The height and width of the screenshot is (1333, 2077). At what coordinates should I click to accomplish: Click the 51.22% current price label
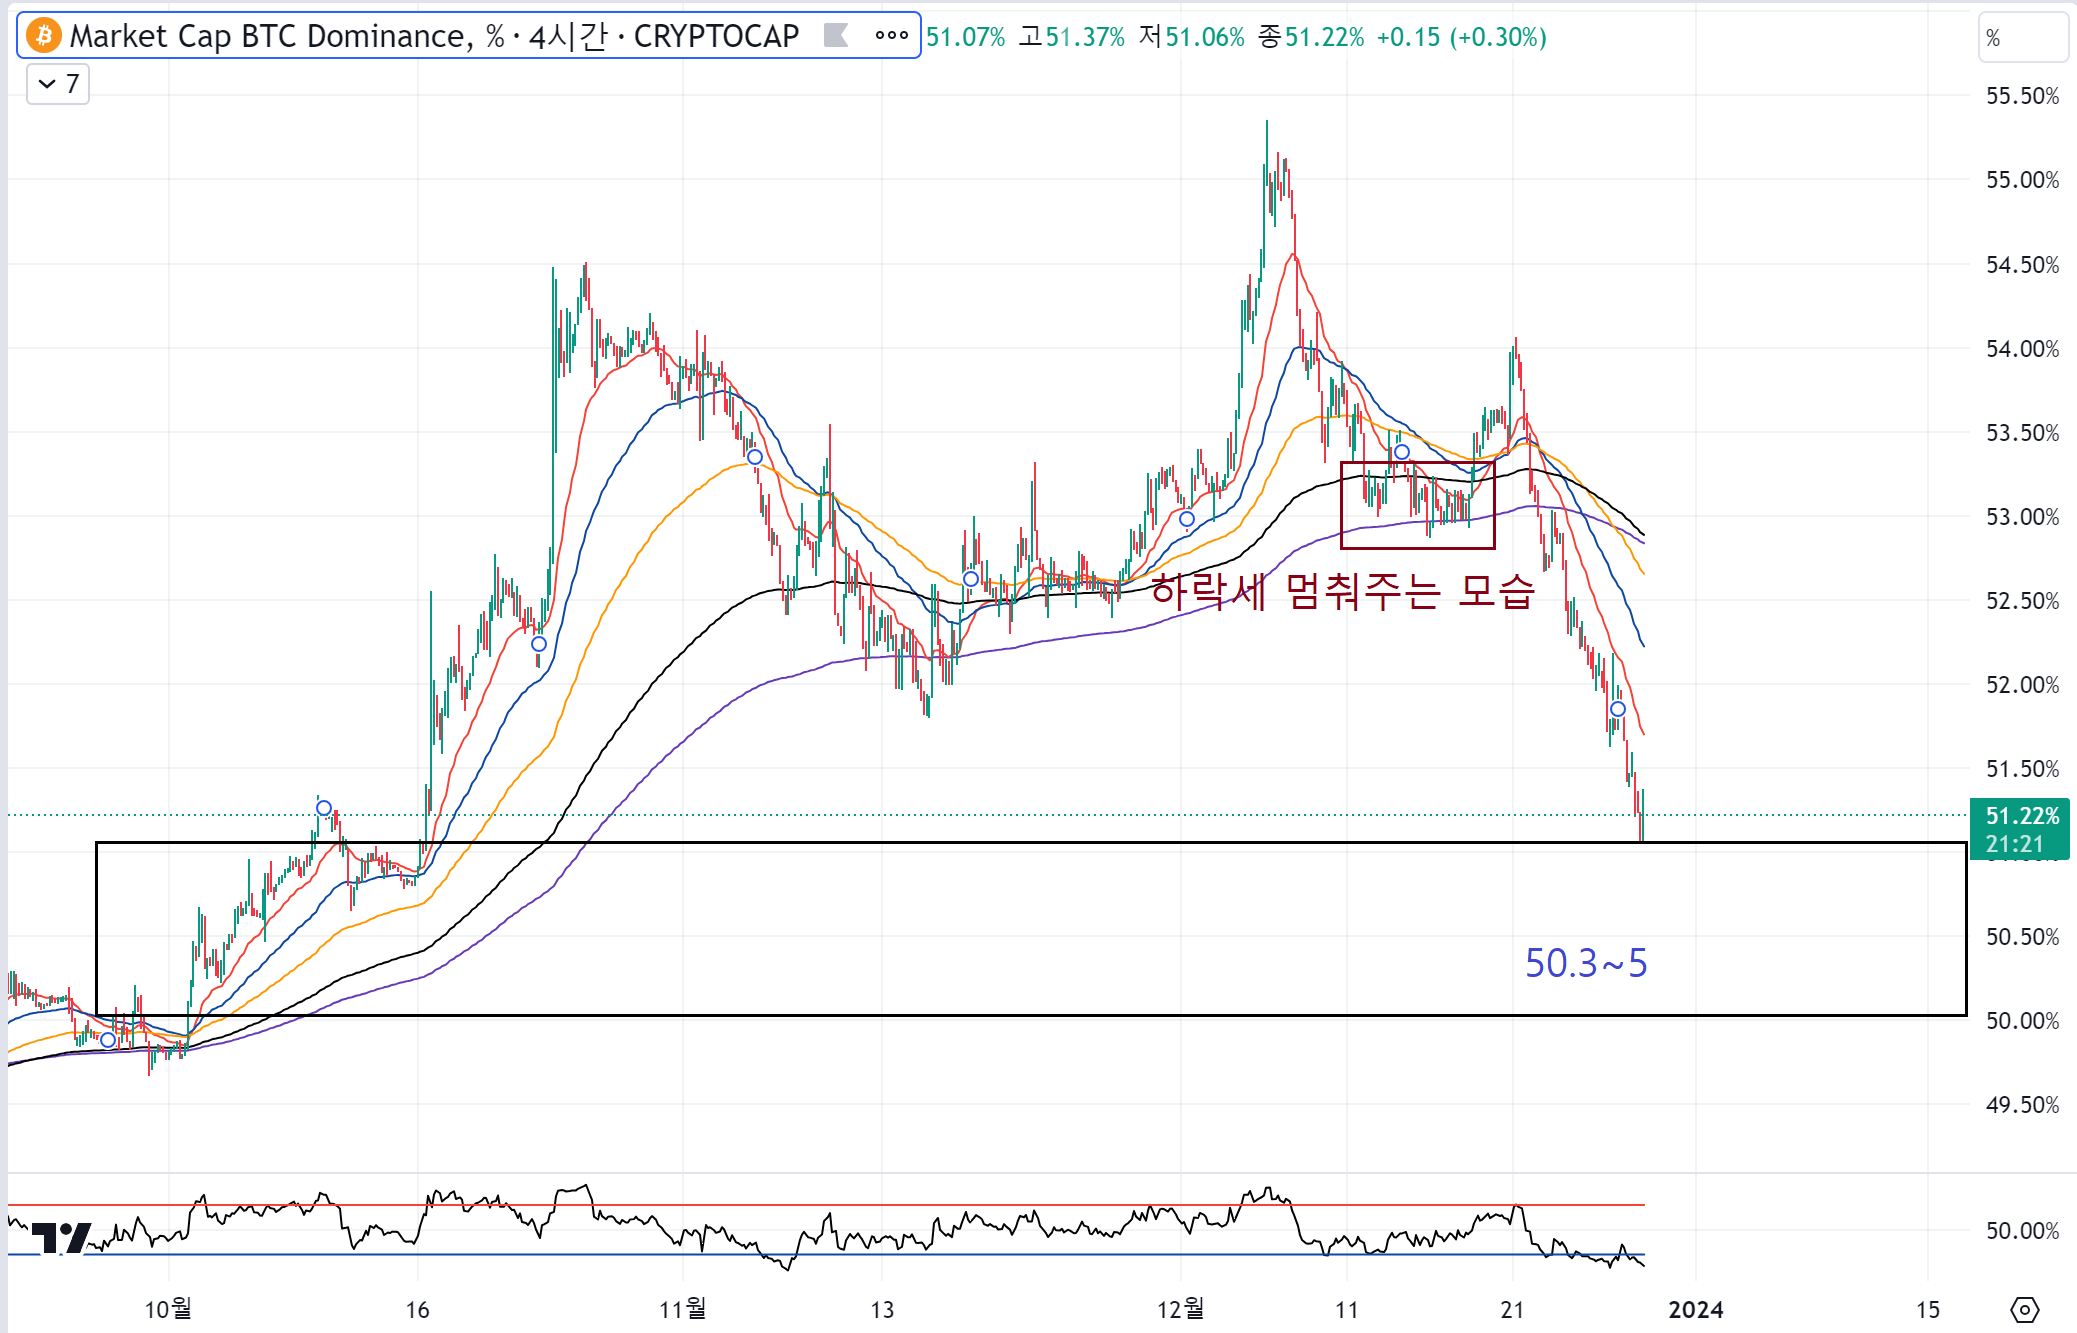click(2021, 816)
